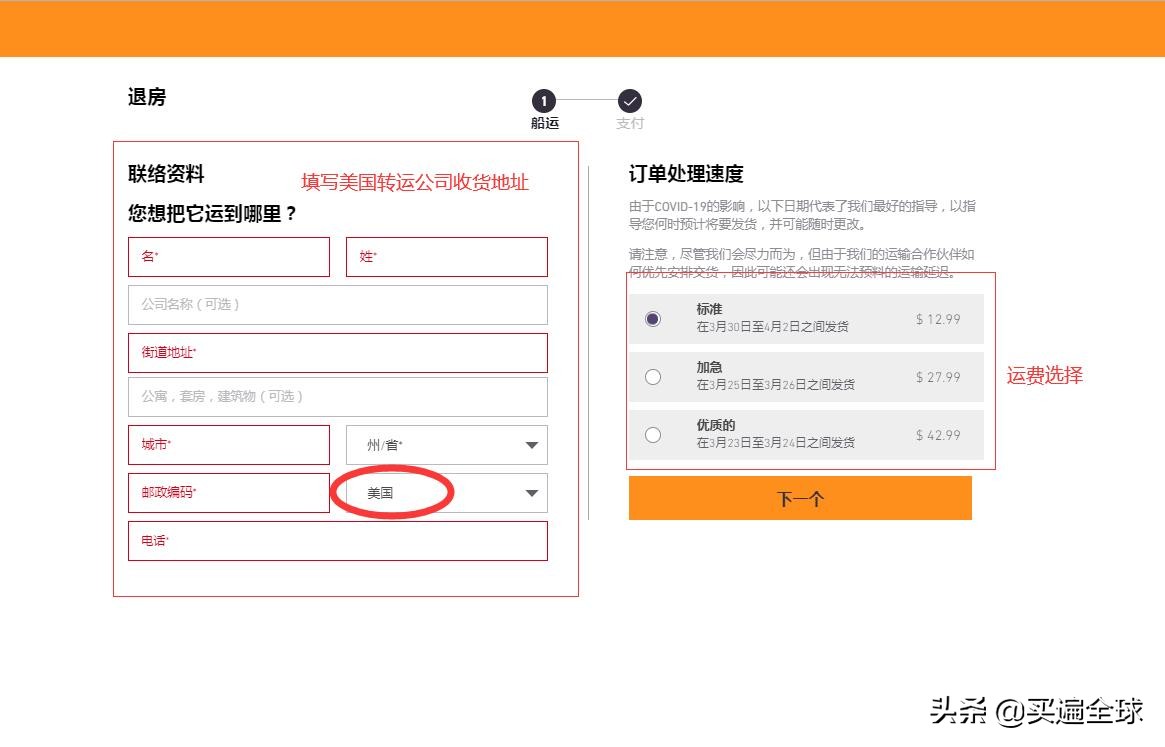Select the 标准 shipping radio button
The width and height of the screenshot is (1165, 747).
pyautogui.click(x=654, y=319)
